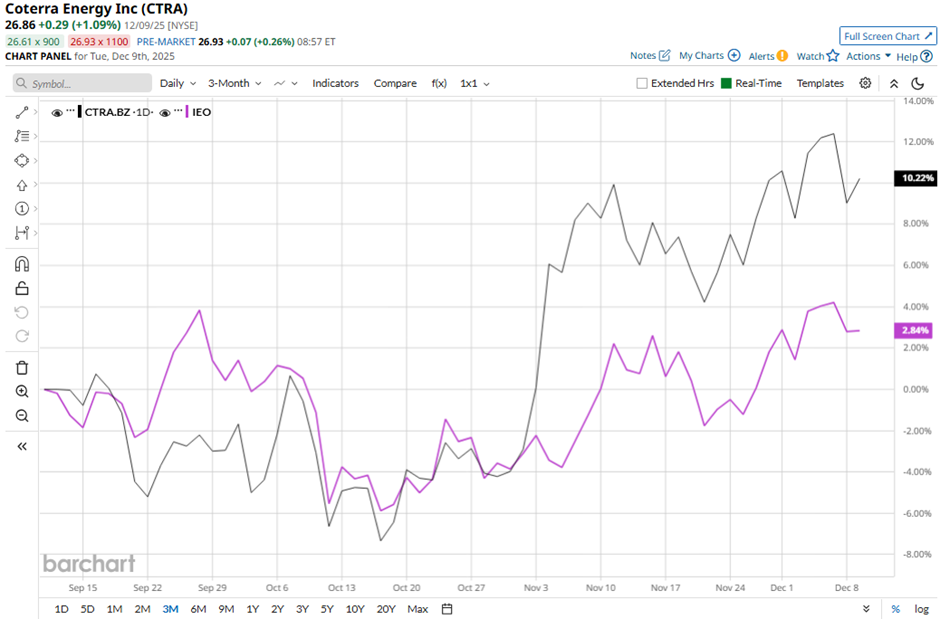This screenshot has height=619, width=940.
Task: Open the Daily frequency dropdown
Action: 178,83
